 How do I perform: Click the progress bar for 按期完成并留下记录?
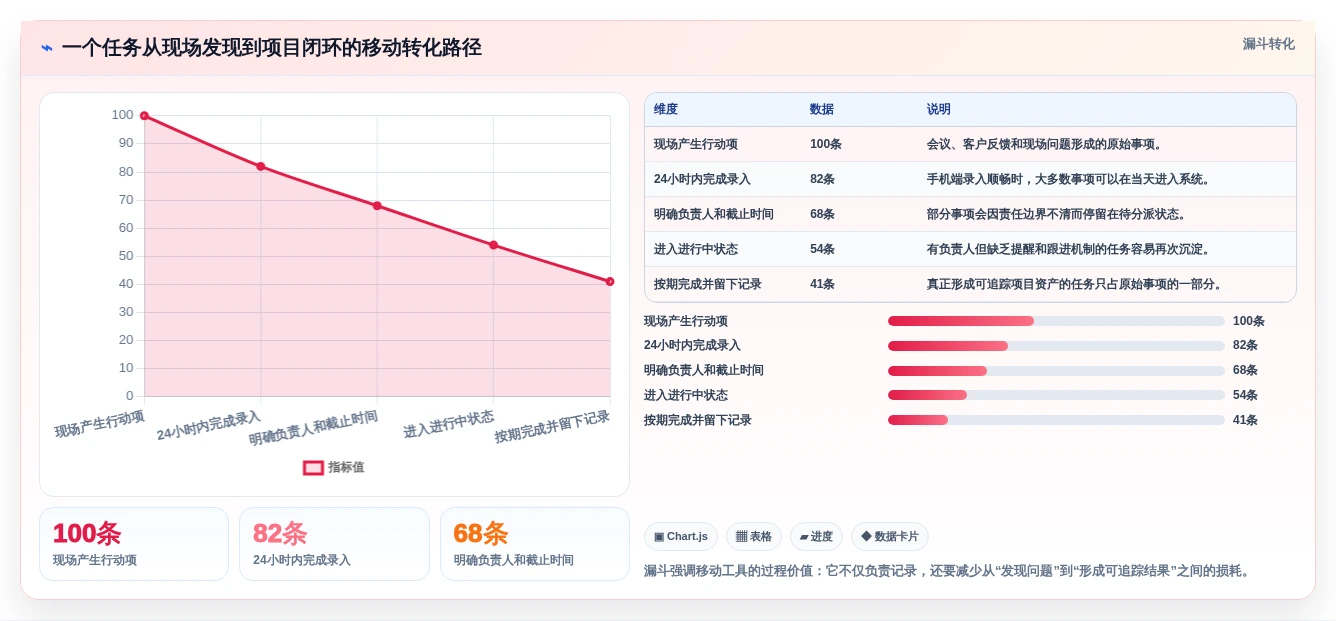pos(1056,420)
